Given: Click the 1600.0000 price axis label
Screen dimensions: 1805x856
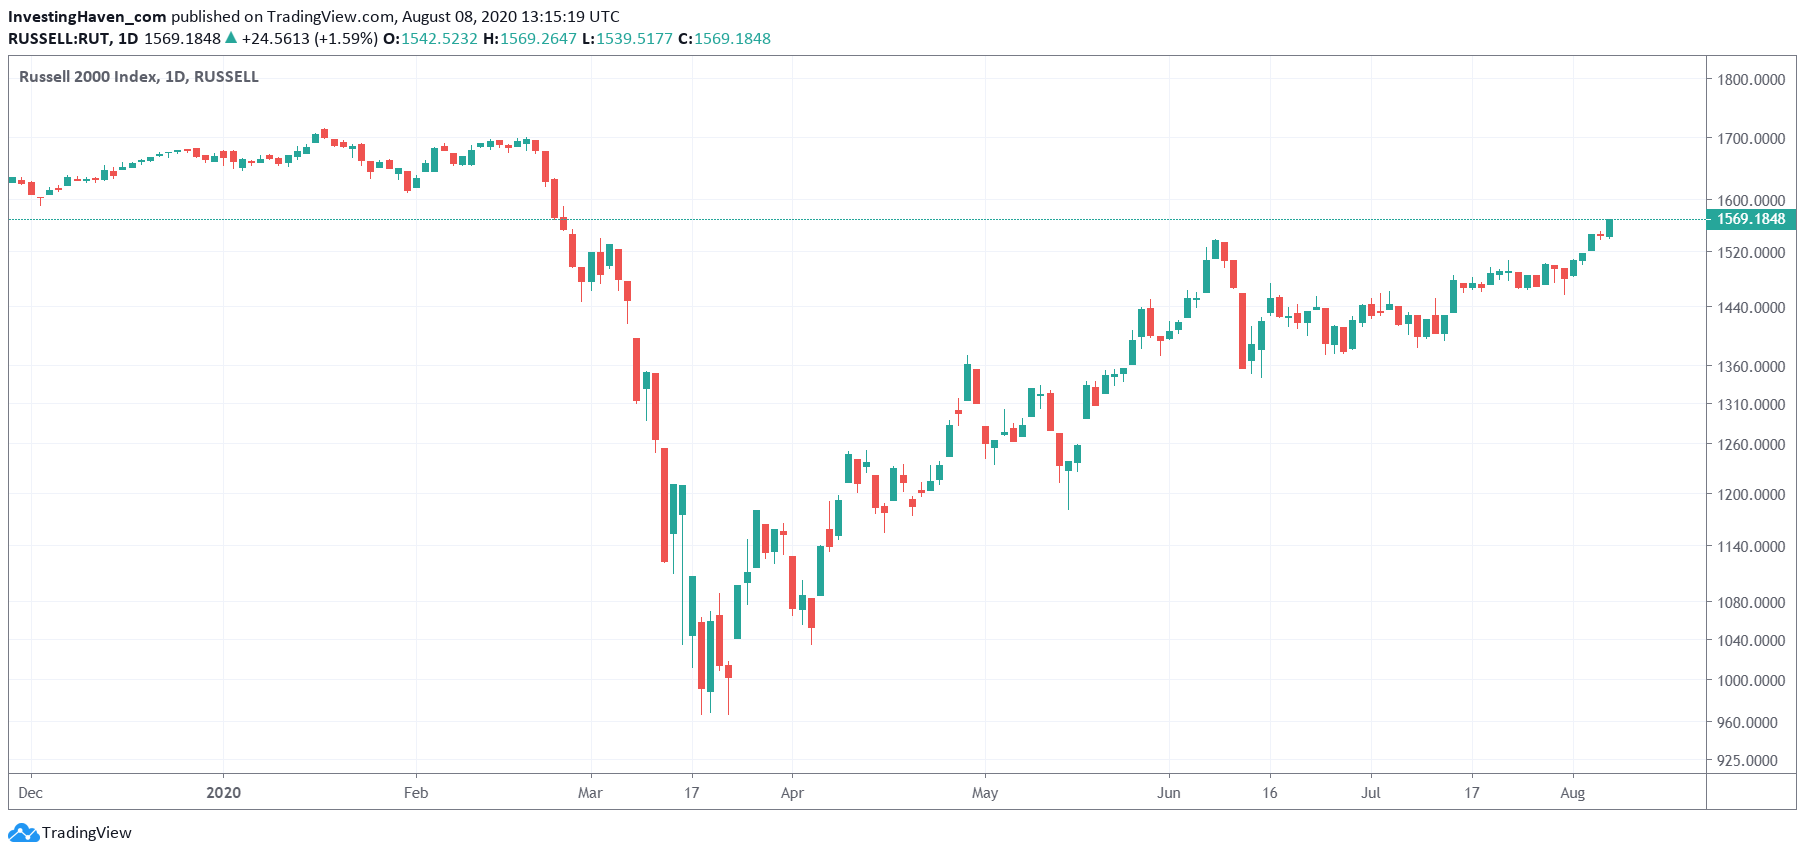Looking at the screenshot, I should tap(1751, 200).
